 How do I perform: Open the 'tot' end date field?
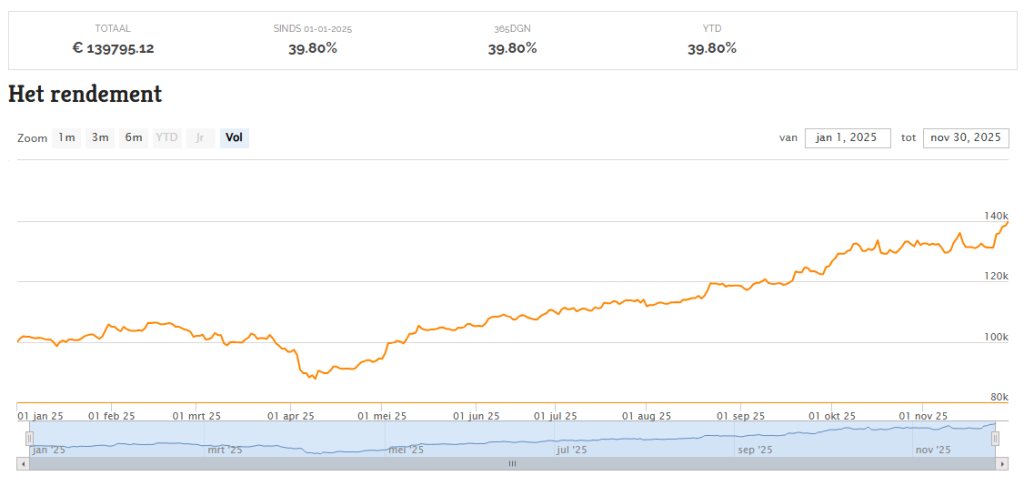(x=963, y=138)
